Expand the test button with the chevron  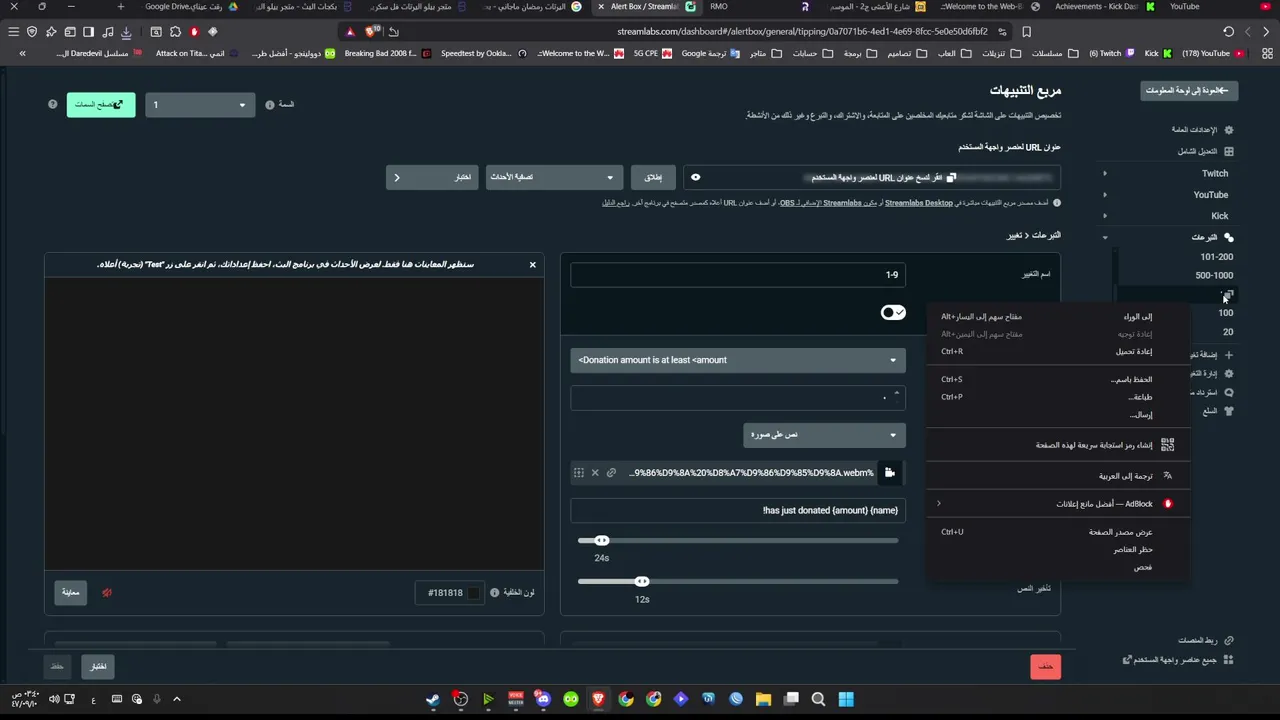click(x=397, y=177)
